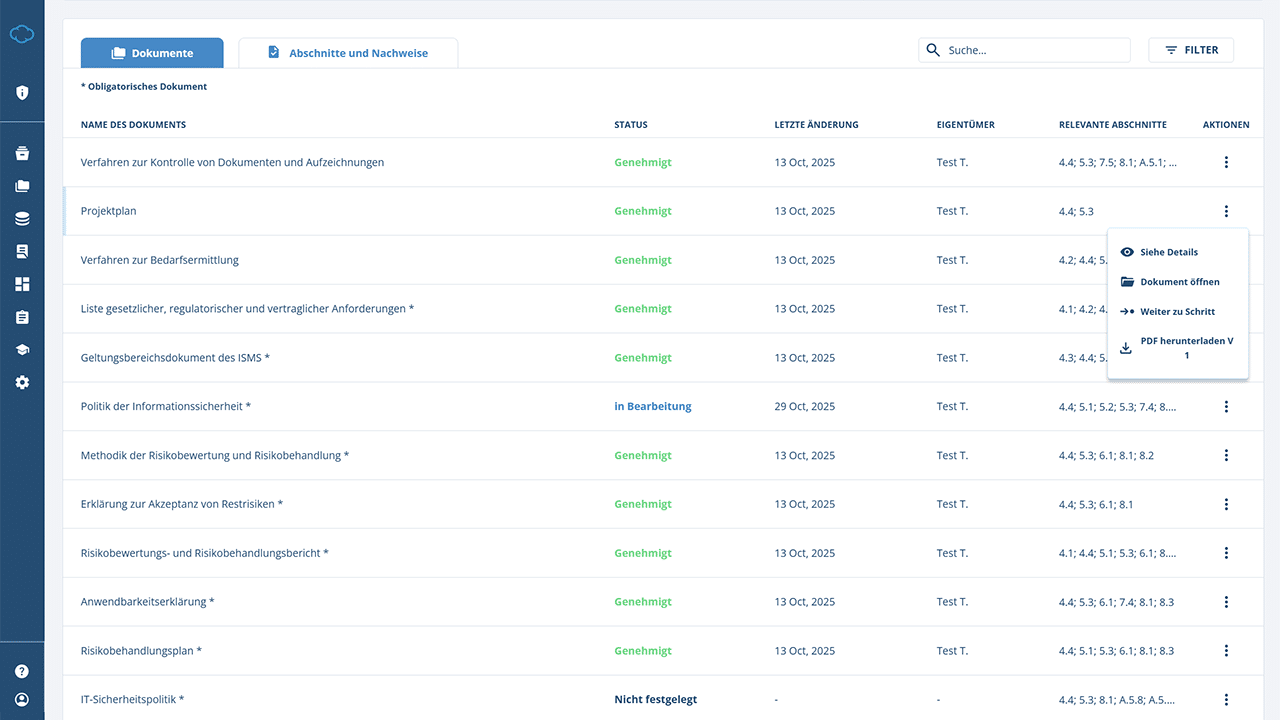
Task: Click the cloud logo in the sidebar
Action: click(x=22, y=35)
